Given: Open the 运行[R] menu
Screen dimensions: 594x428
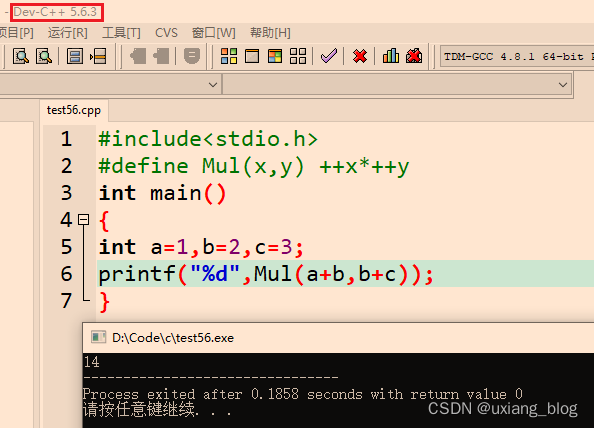Looking at the screenshot, I should [68, 33].
